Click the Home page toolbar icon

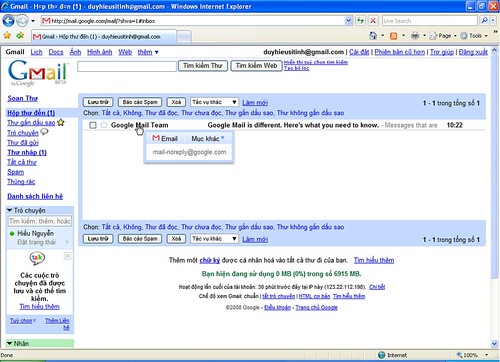pyautogui.click(x=373, y=35)
